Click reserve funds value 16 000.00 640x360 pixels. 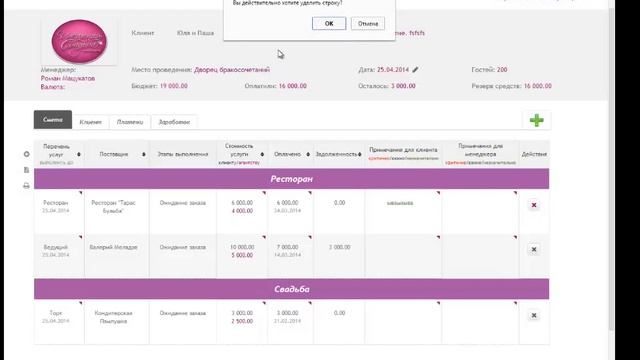(x=538, y=86)
